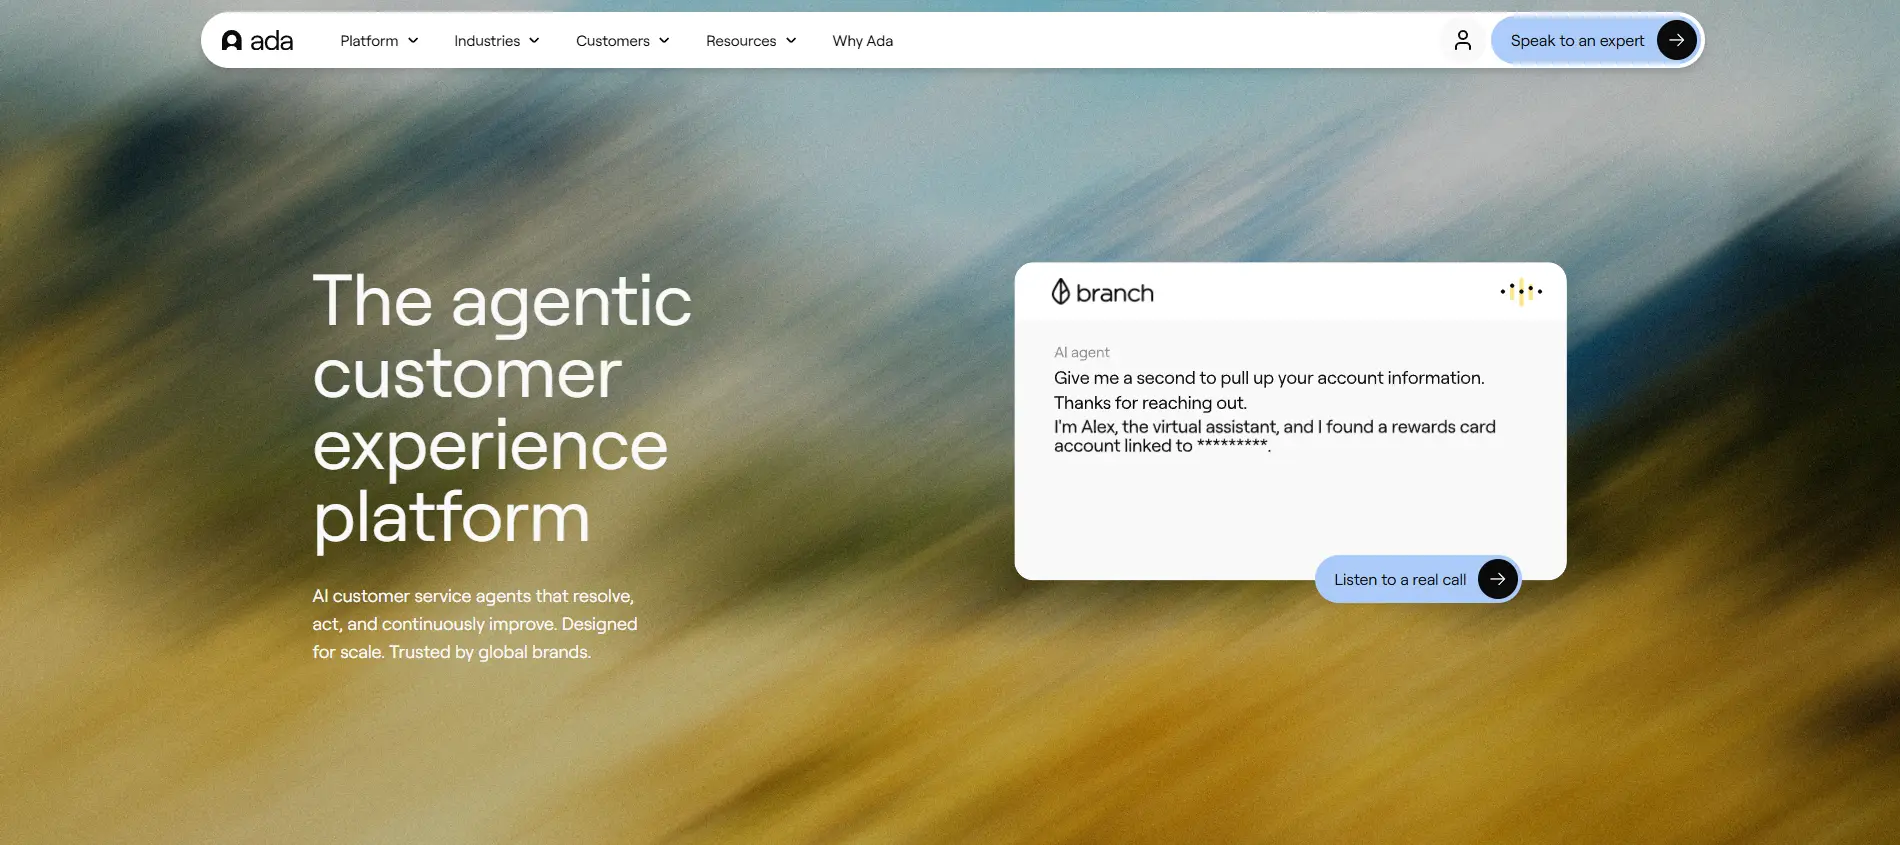Click the AI agent transcript text
1900x845 pixels.
click(1274, 411)
